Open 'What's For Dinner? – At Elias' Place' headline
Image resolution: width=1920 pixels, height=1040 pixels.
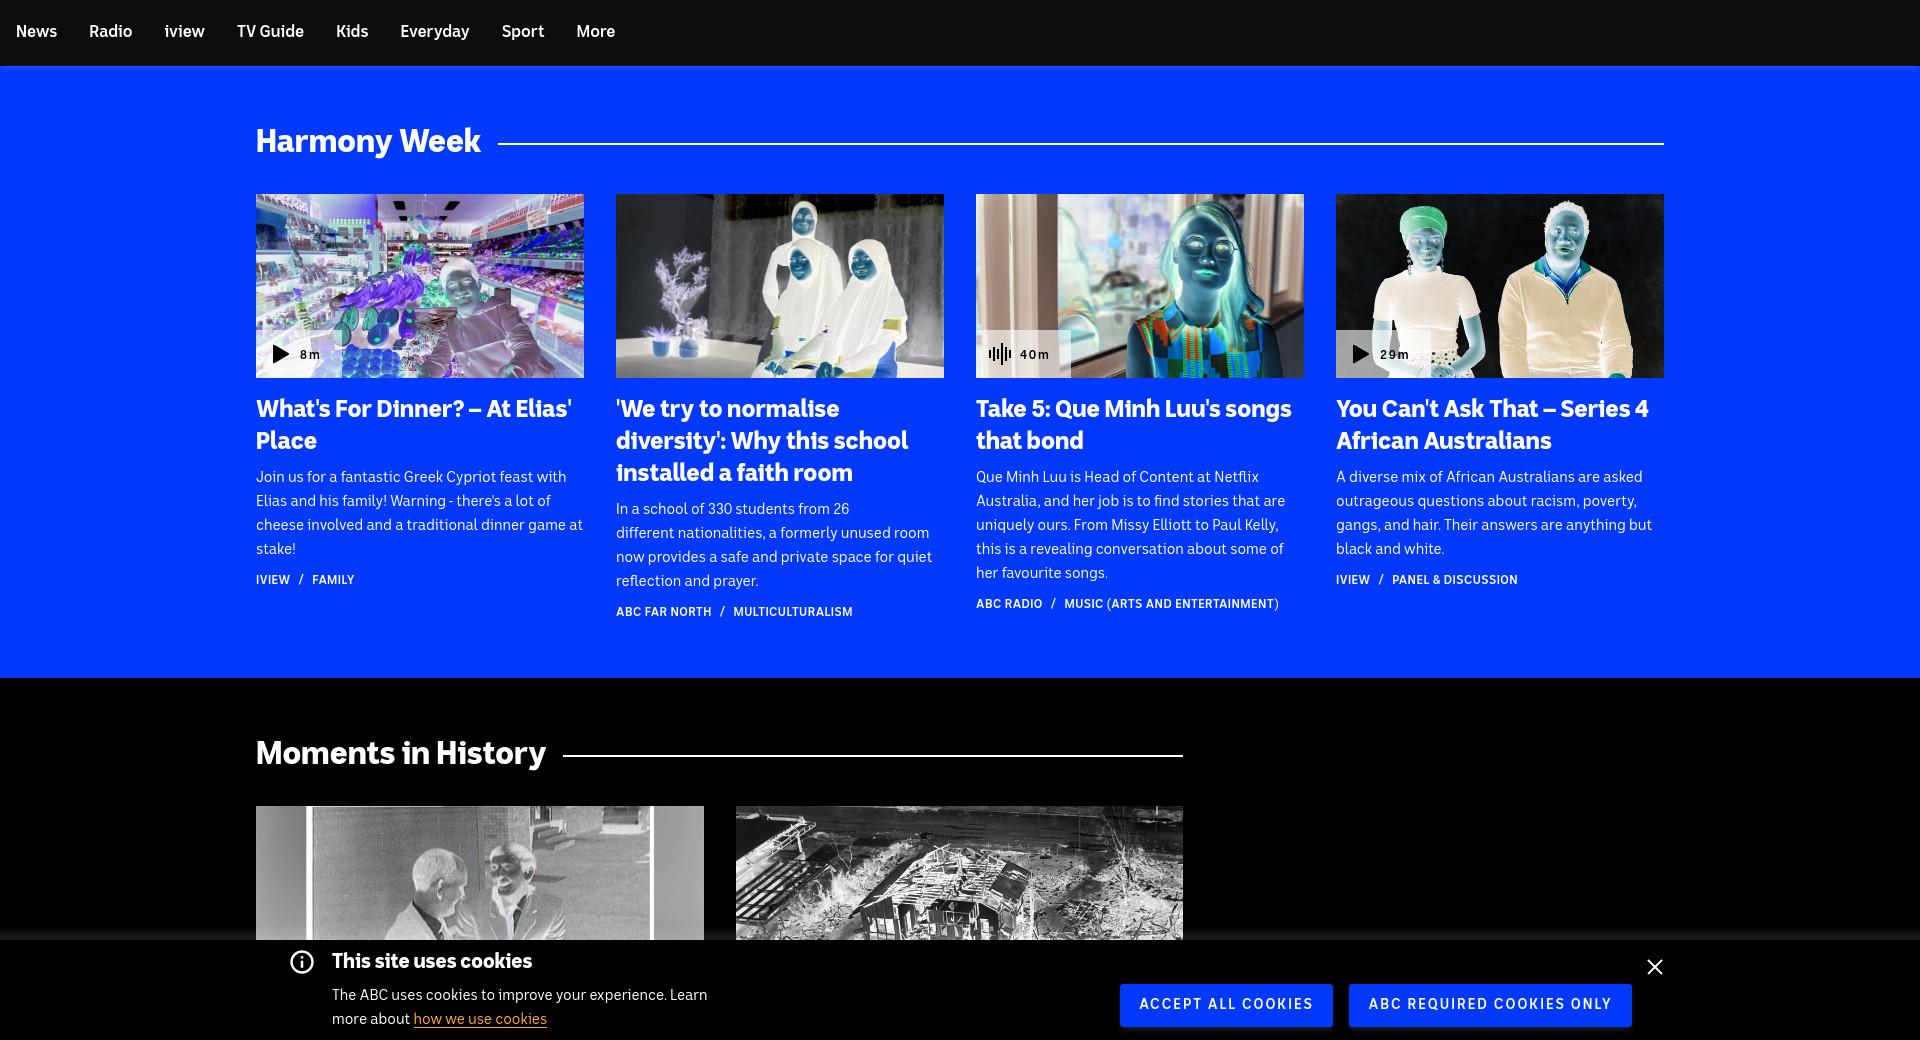[414, 425]
